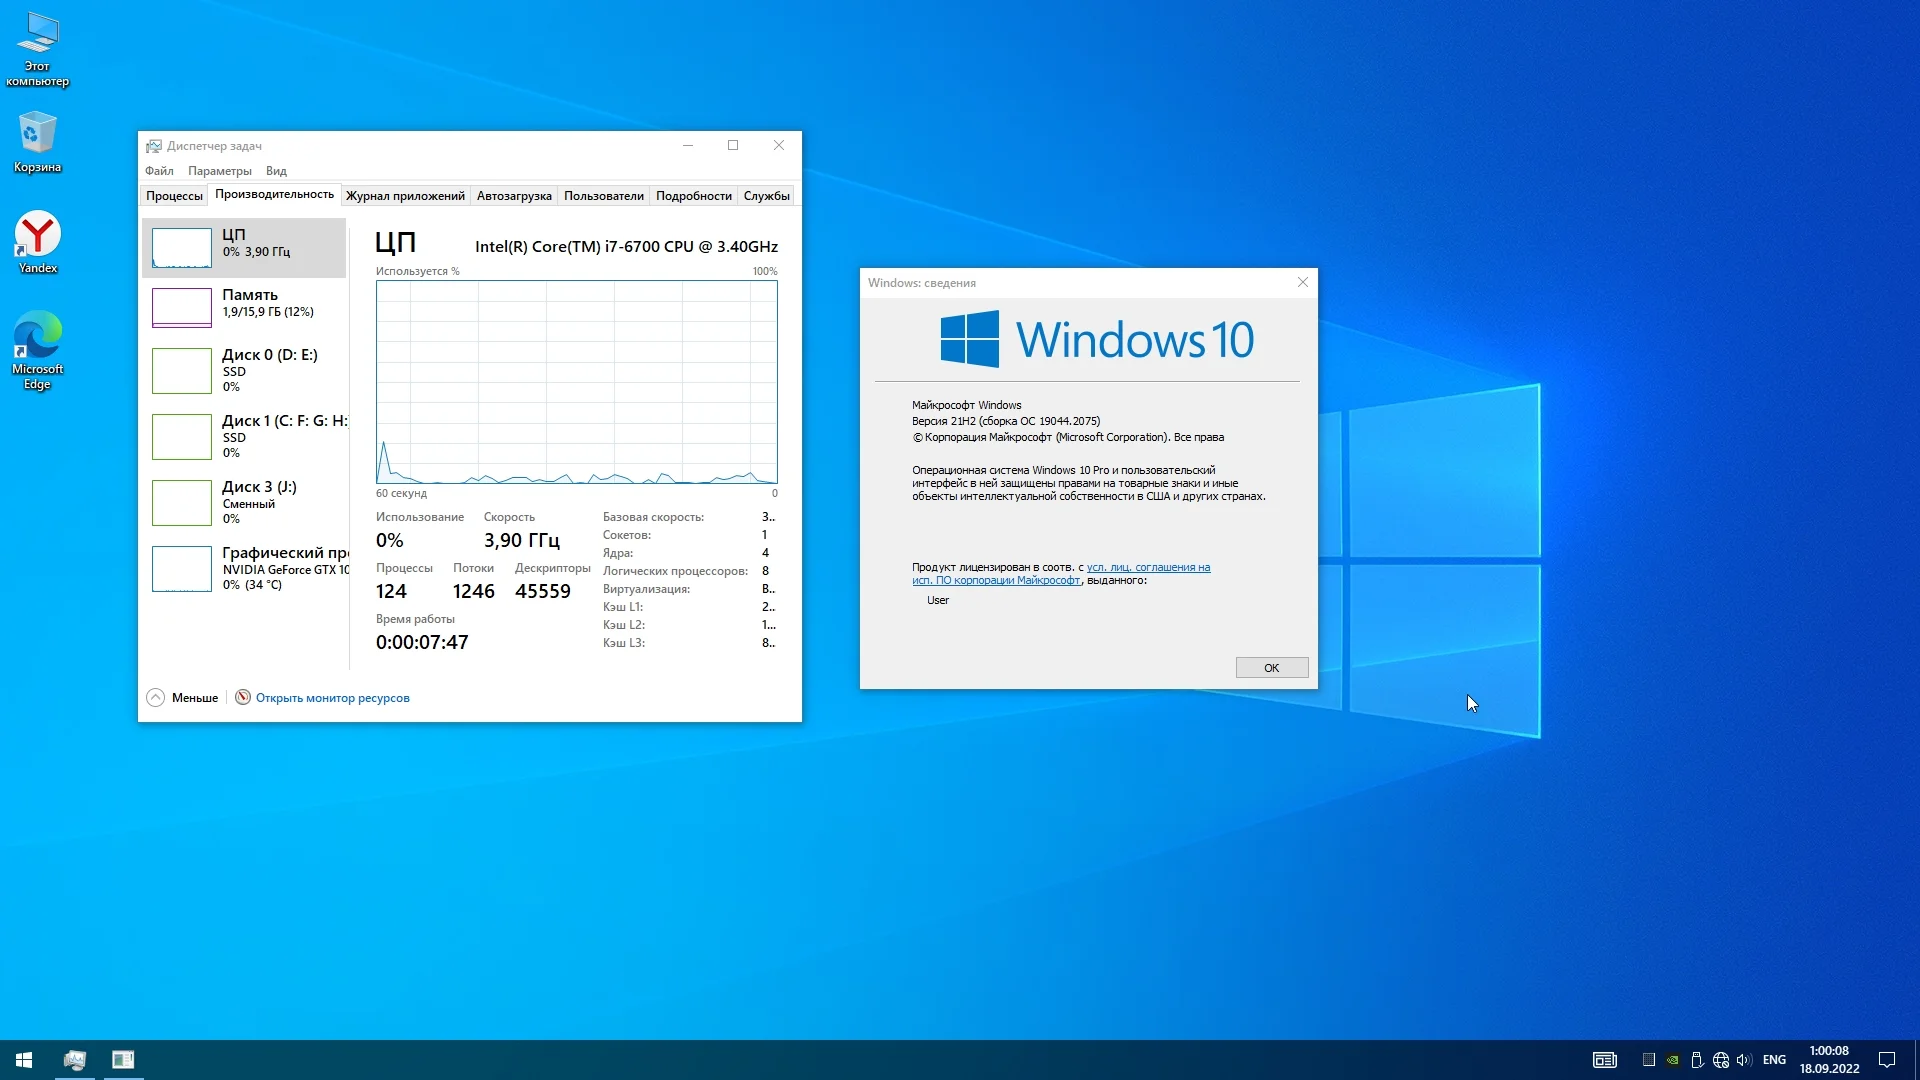Select the Диск 0 (D: E:) thumbnail
The height and width of the screenshot is (1080, 1920).
tap(181, 370)
